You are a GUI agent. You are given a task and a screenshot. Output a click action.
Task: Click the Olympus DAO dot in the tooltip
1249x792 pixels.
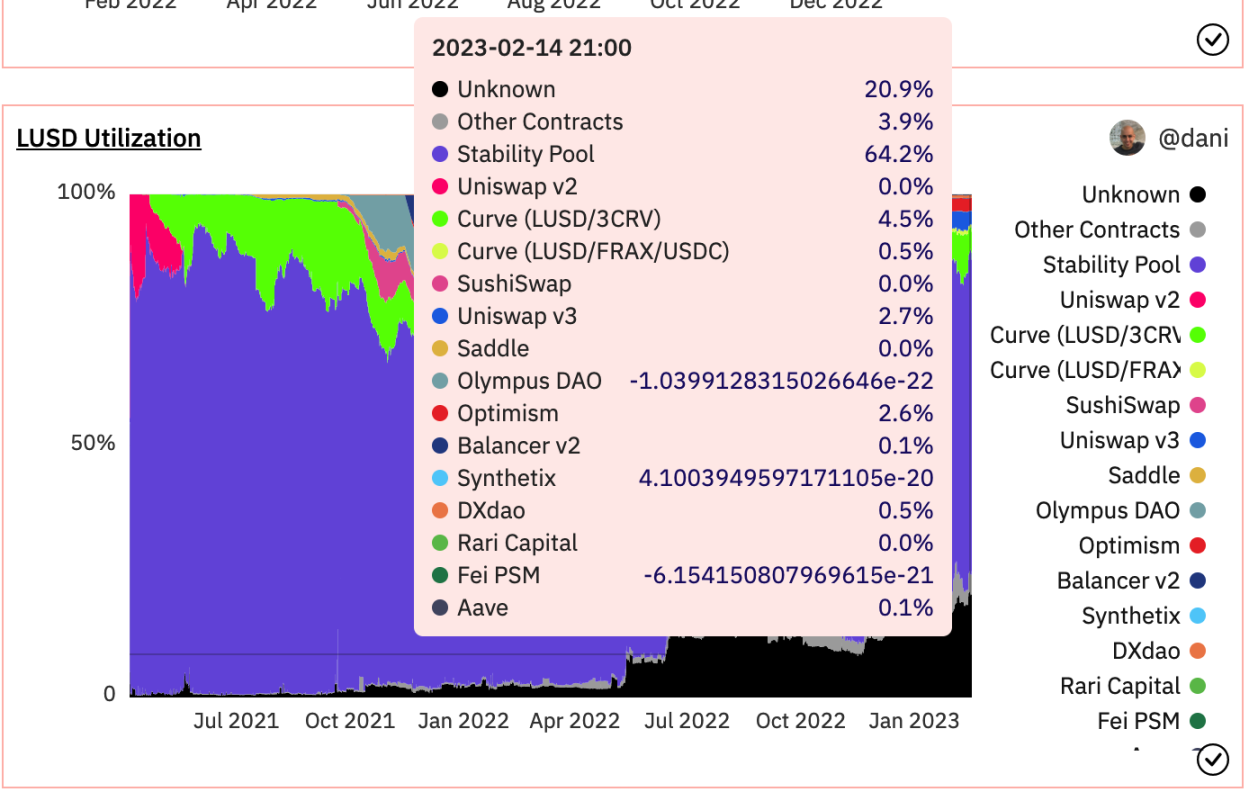tap(439, 382)
